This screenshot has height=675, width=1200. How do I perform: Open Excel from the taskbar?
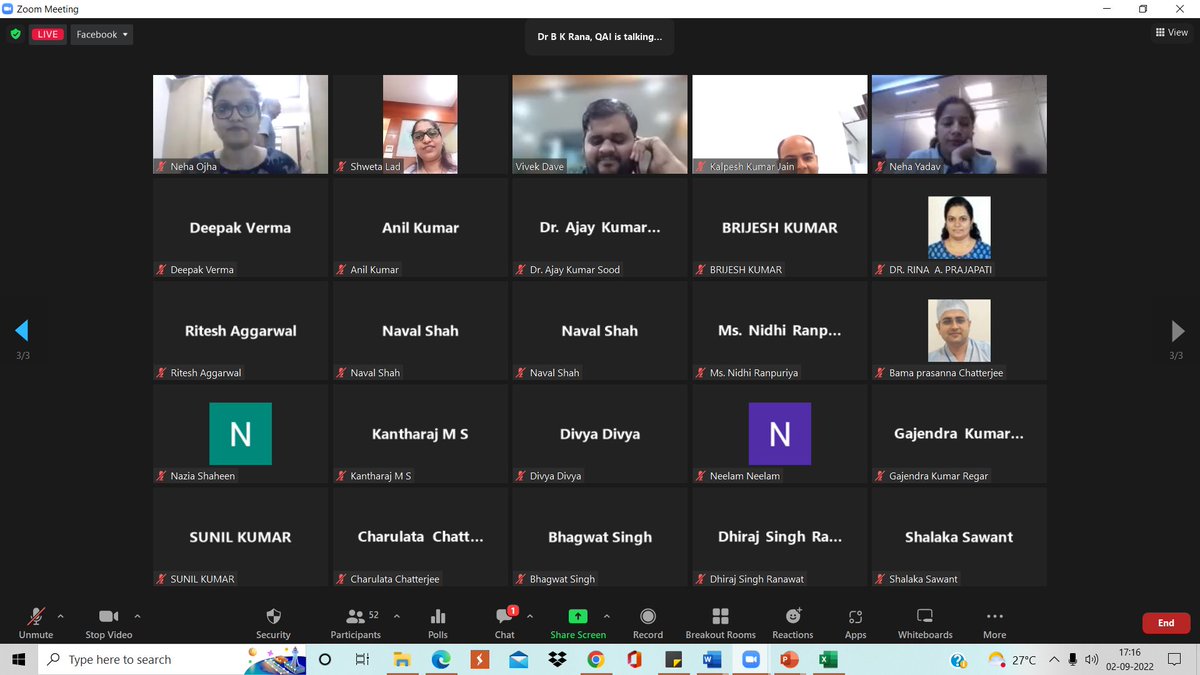[828, 660]
